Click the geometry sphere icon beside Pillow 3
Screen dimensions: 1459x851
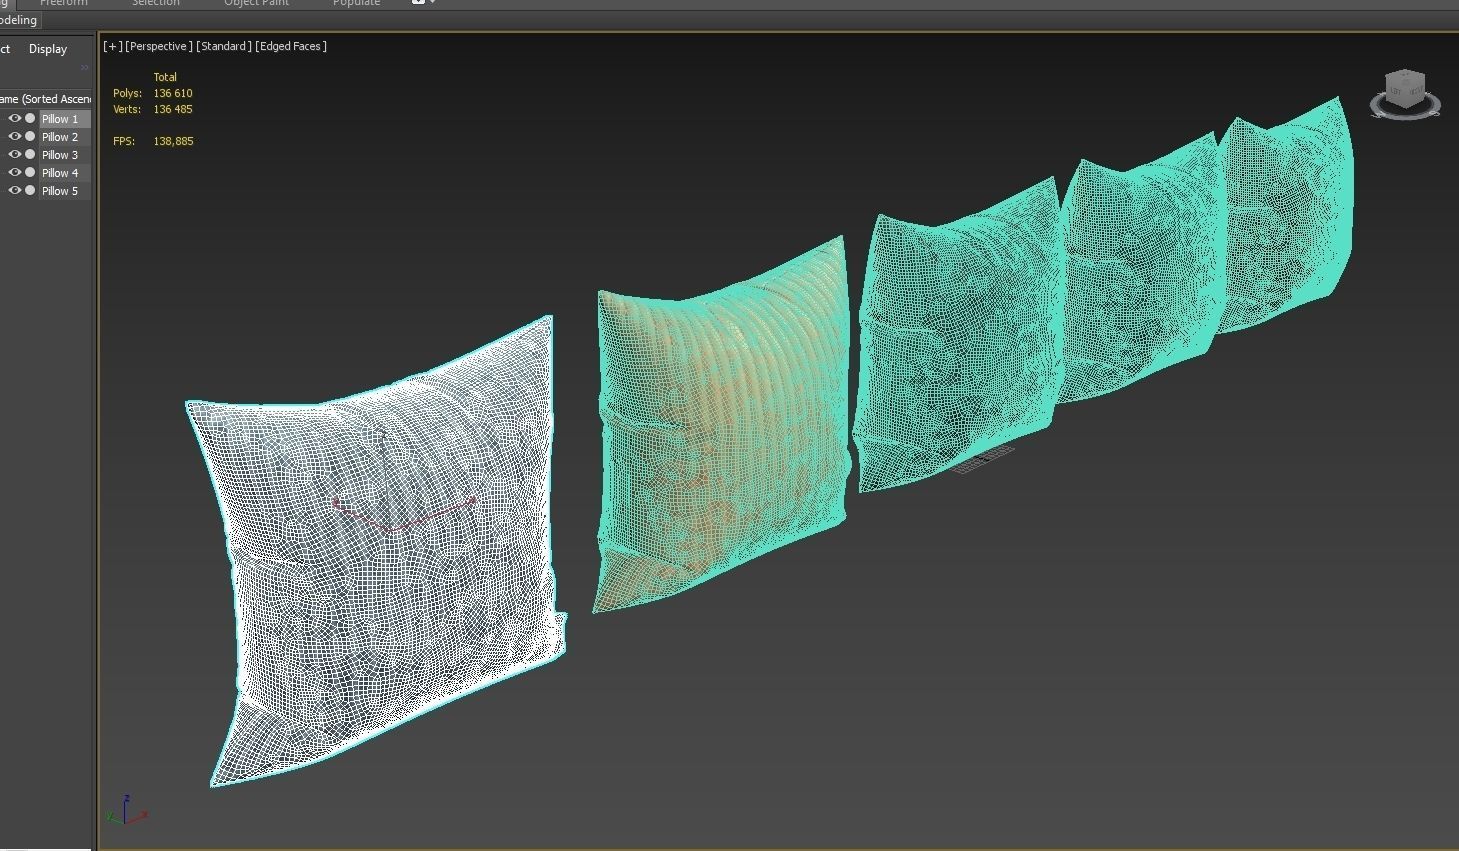30,155
